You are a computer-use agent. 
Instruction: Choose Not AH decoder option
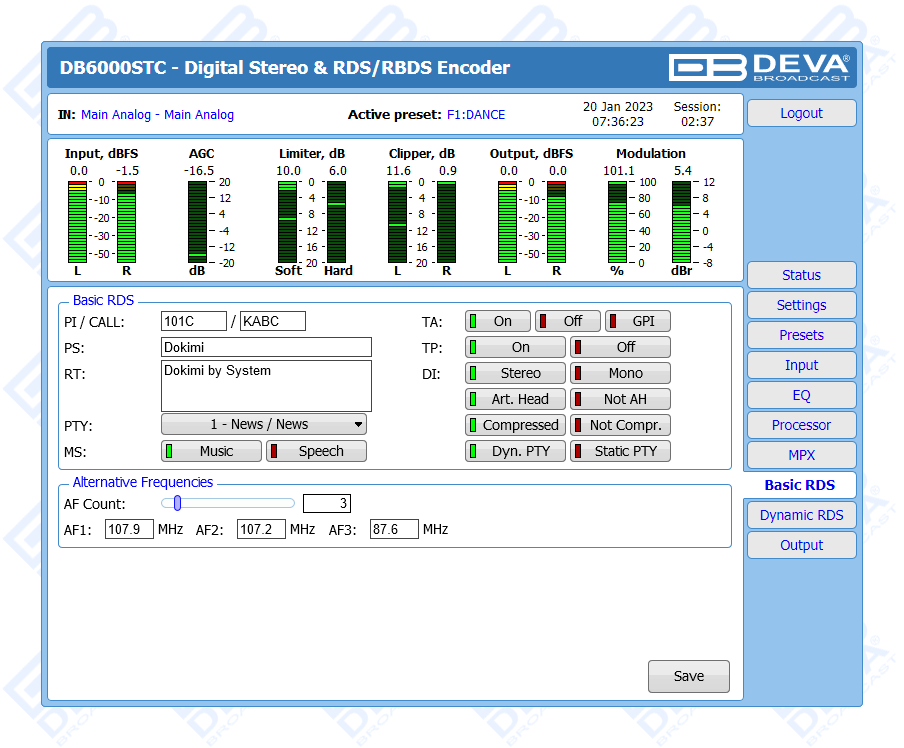620,399
